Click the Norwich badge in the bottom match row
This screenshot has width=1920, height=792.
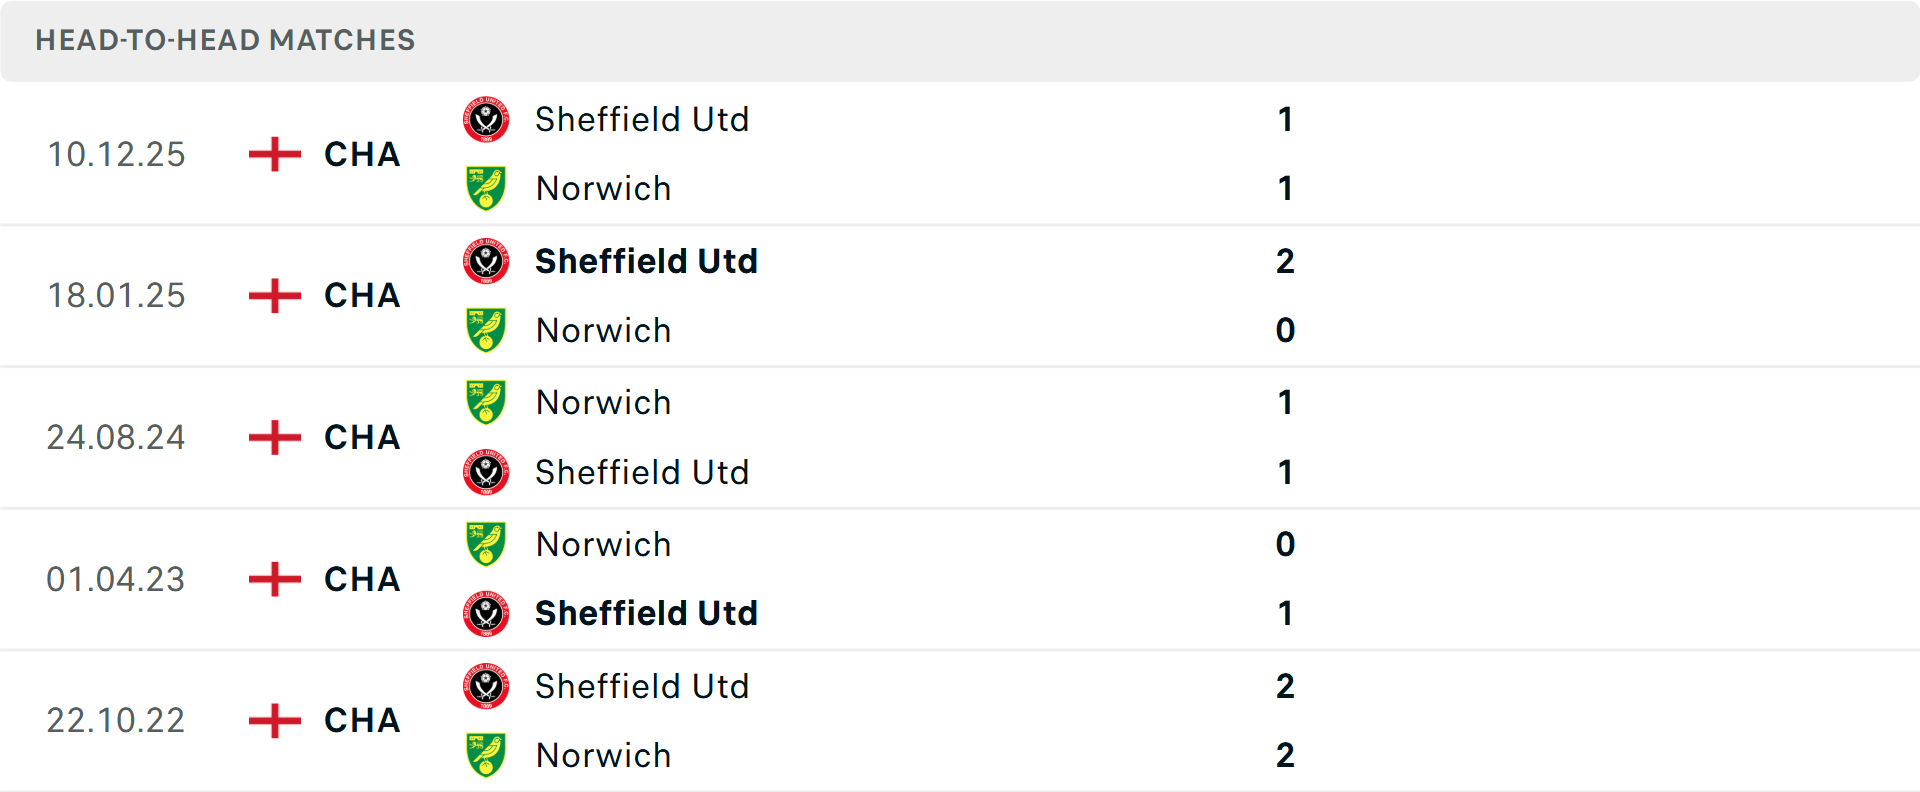486,755
